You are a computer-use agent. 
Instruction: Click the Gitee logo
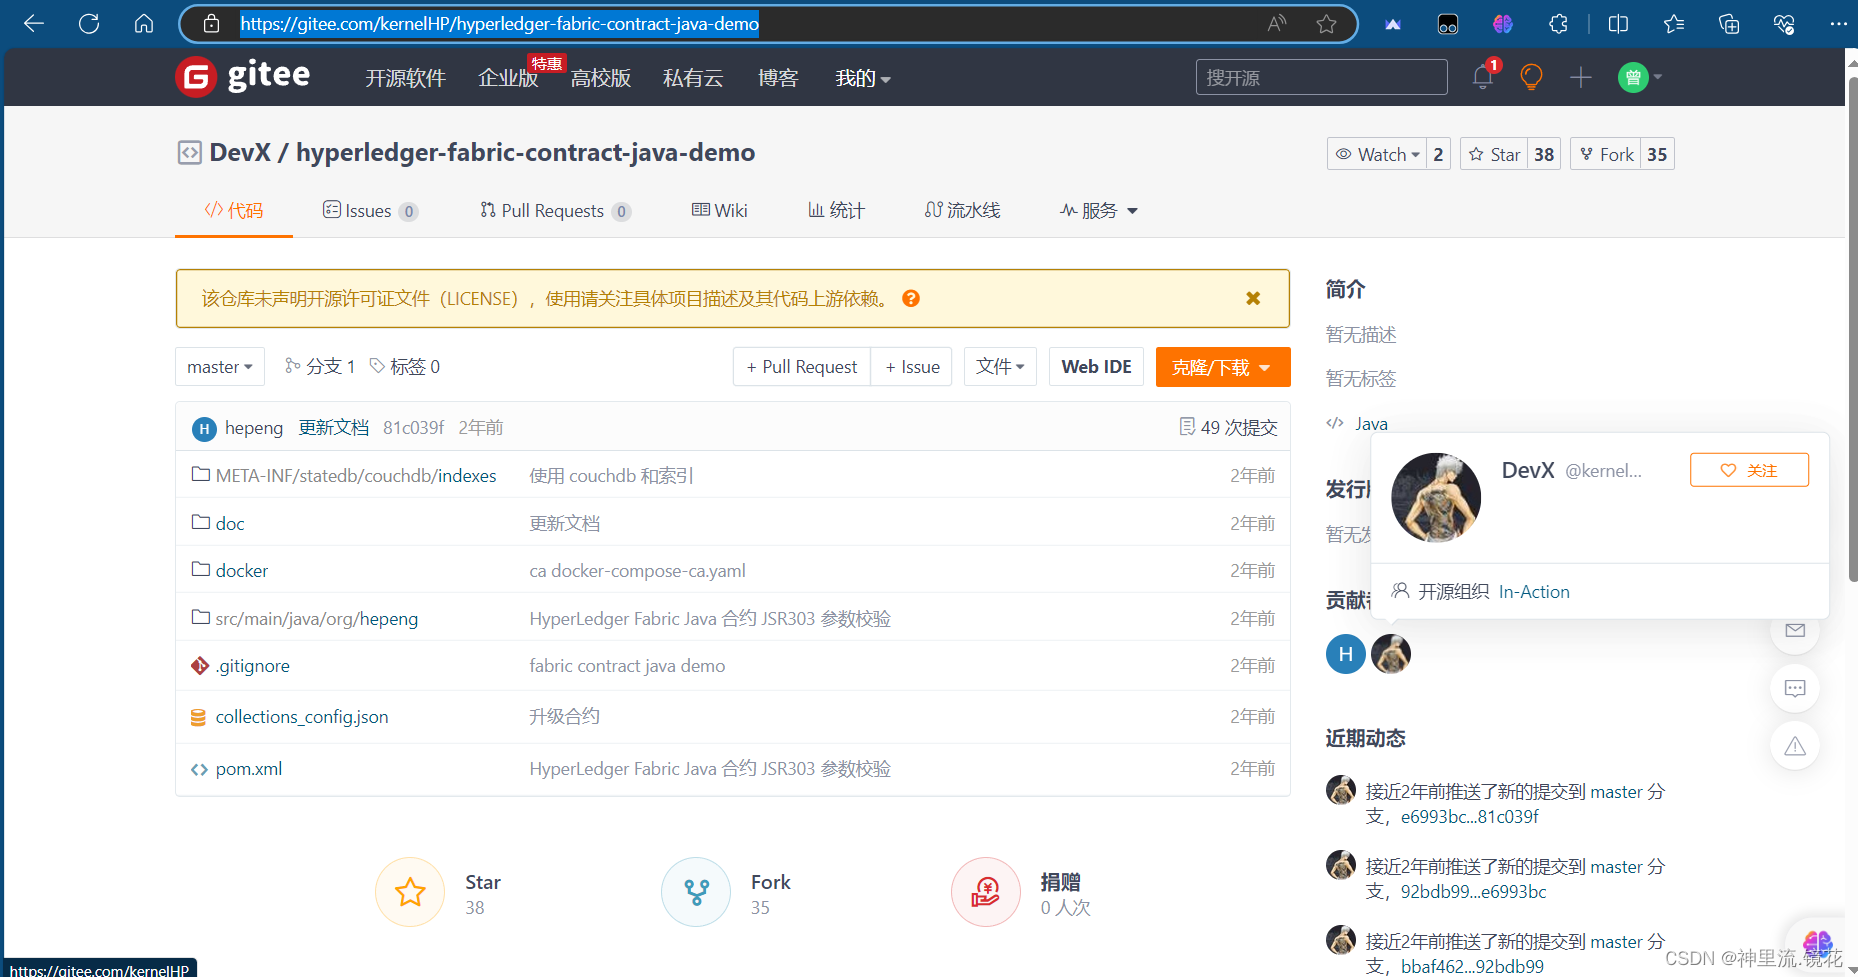click(243, 76)
